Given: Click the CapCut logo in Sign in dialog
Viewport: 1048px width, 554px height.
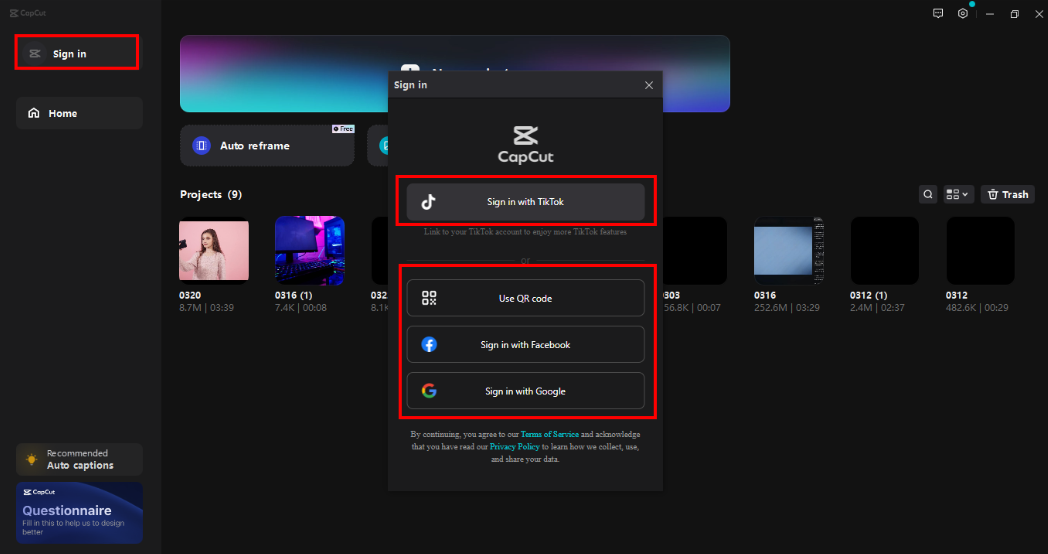Looking at the screenshot, I should click(x=525, y=144).
